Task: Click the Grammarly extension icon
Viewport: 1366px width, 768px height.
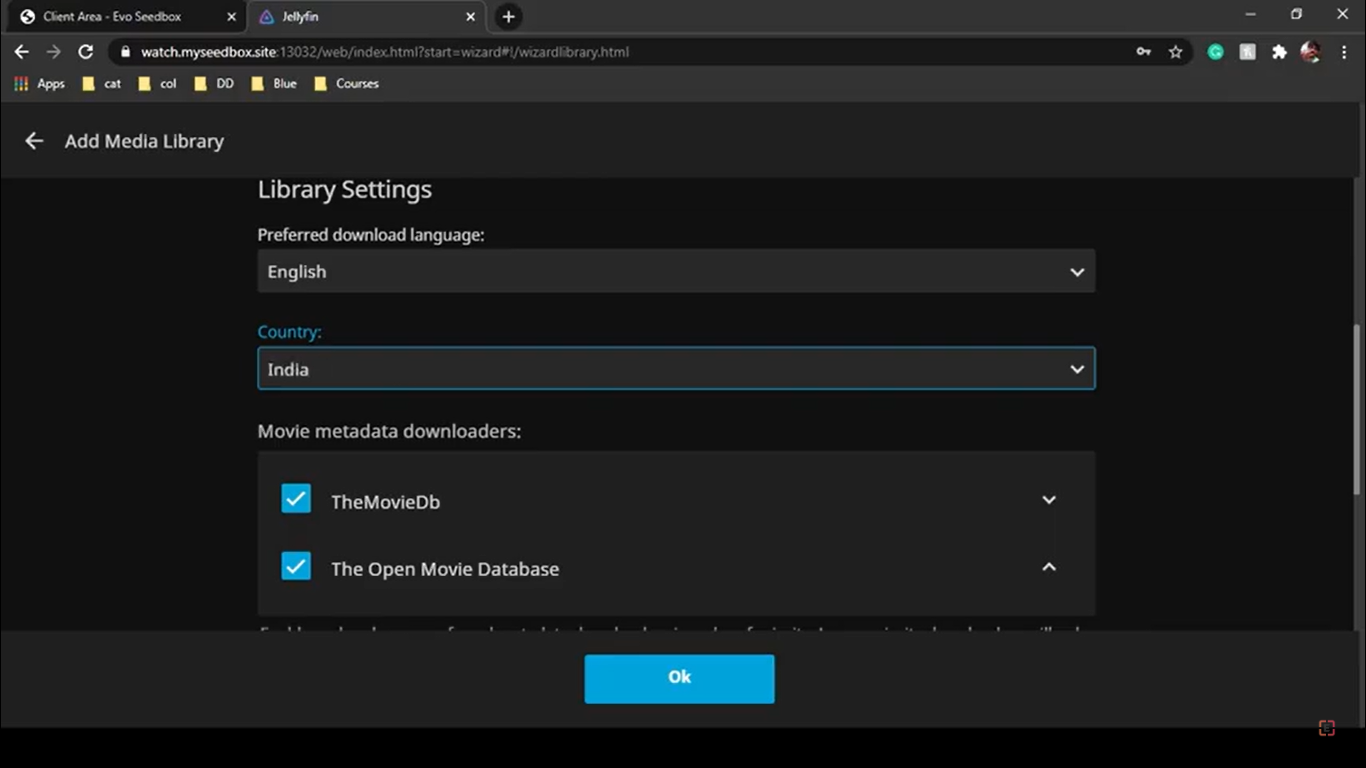Action: [1215, 51]
